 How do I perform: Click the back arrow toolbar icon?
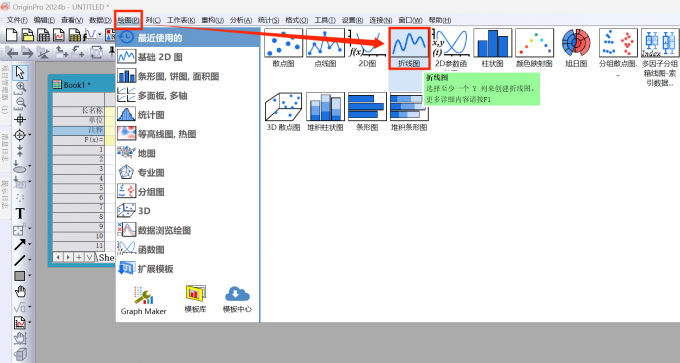[12, 53]
